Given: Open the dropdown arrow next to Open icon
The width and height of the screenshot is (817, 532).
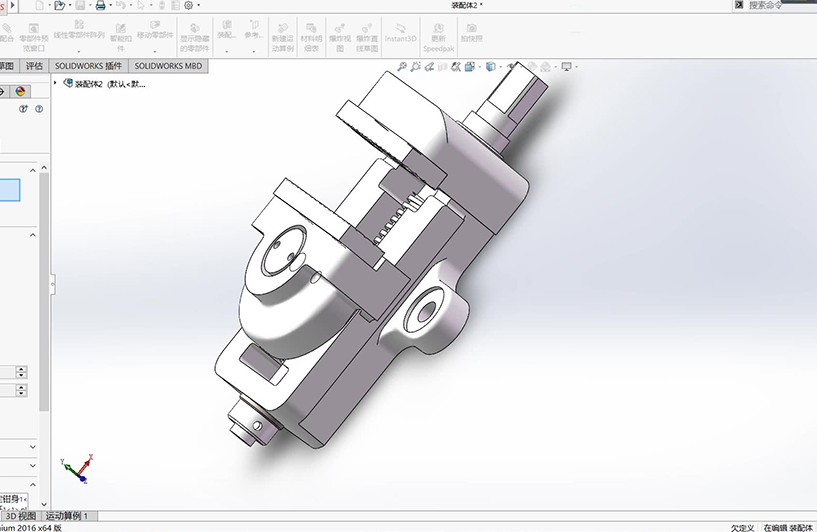Looking at the screenshot, I should point(70,5).
